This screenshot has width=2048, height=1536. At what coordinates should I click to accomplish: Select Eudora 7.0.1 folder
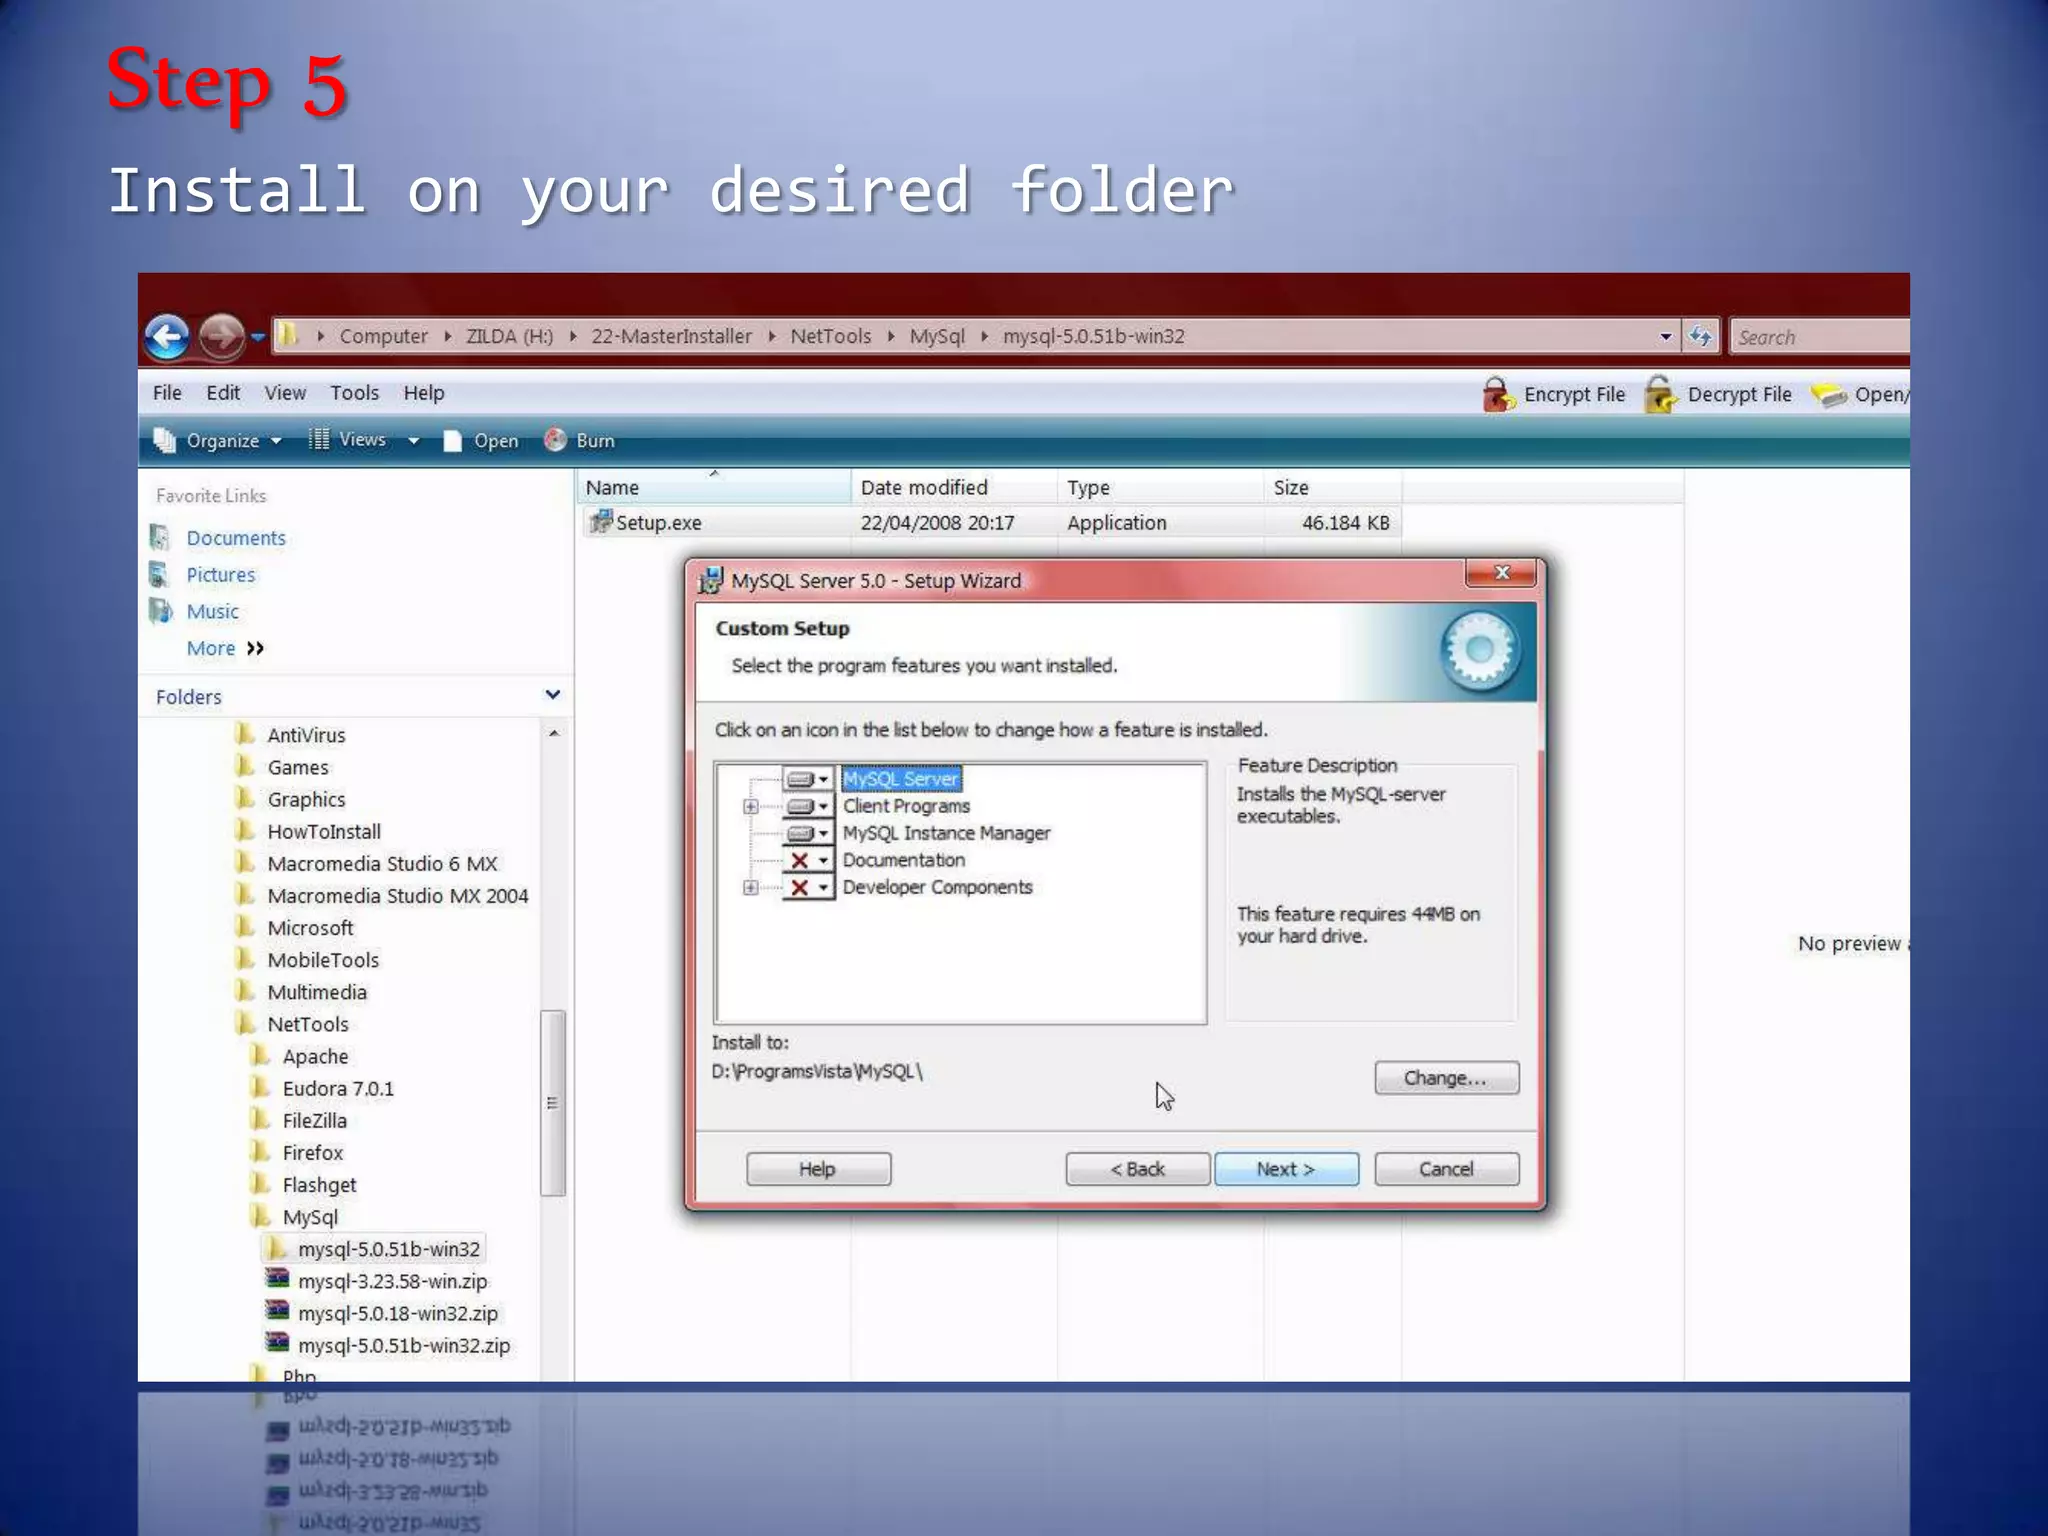click(338, 1088)
